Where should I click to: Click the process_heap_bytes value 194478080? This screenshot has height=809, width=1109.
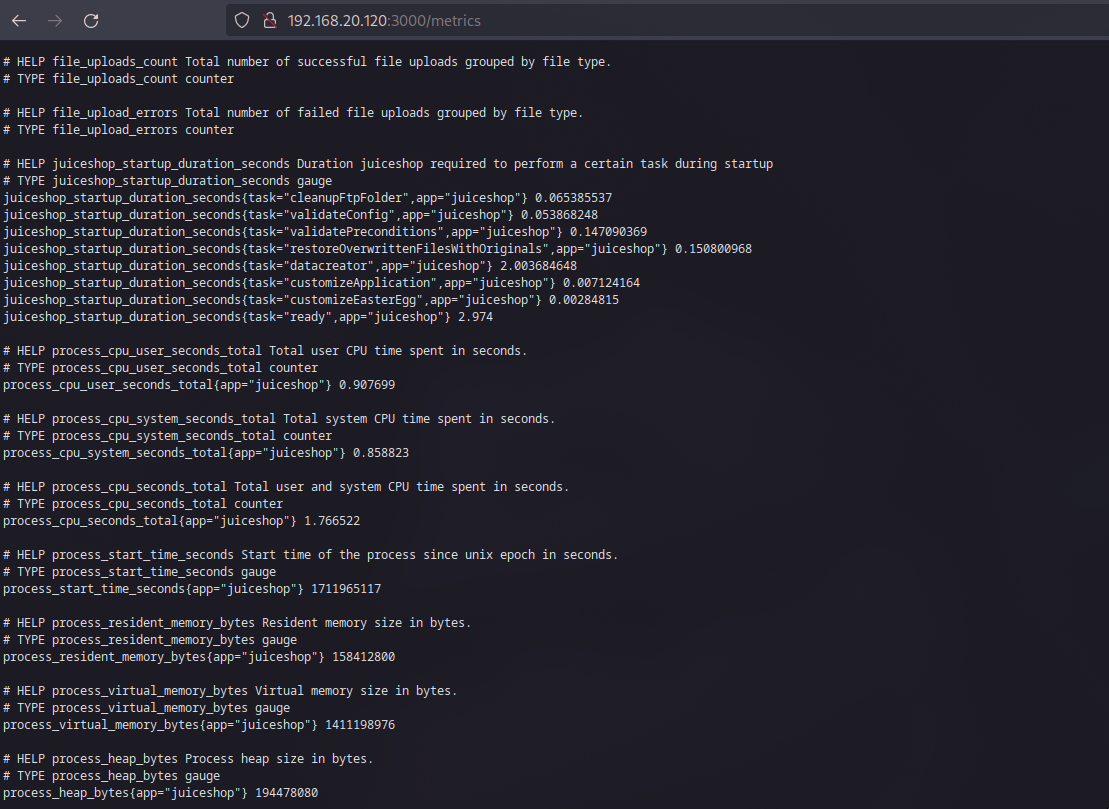tap(286, 793)
